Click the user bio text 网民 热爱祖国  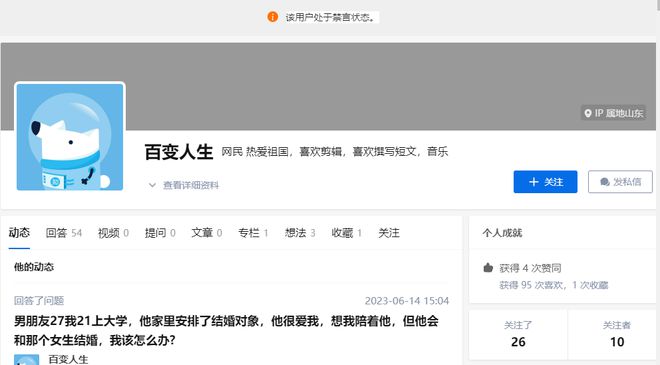point(335,152)
